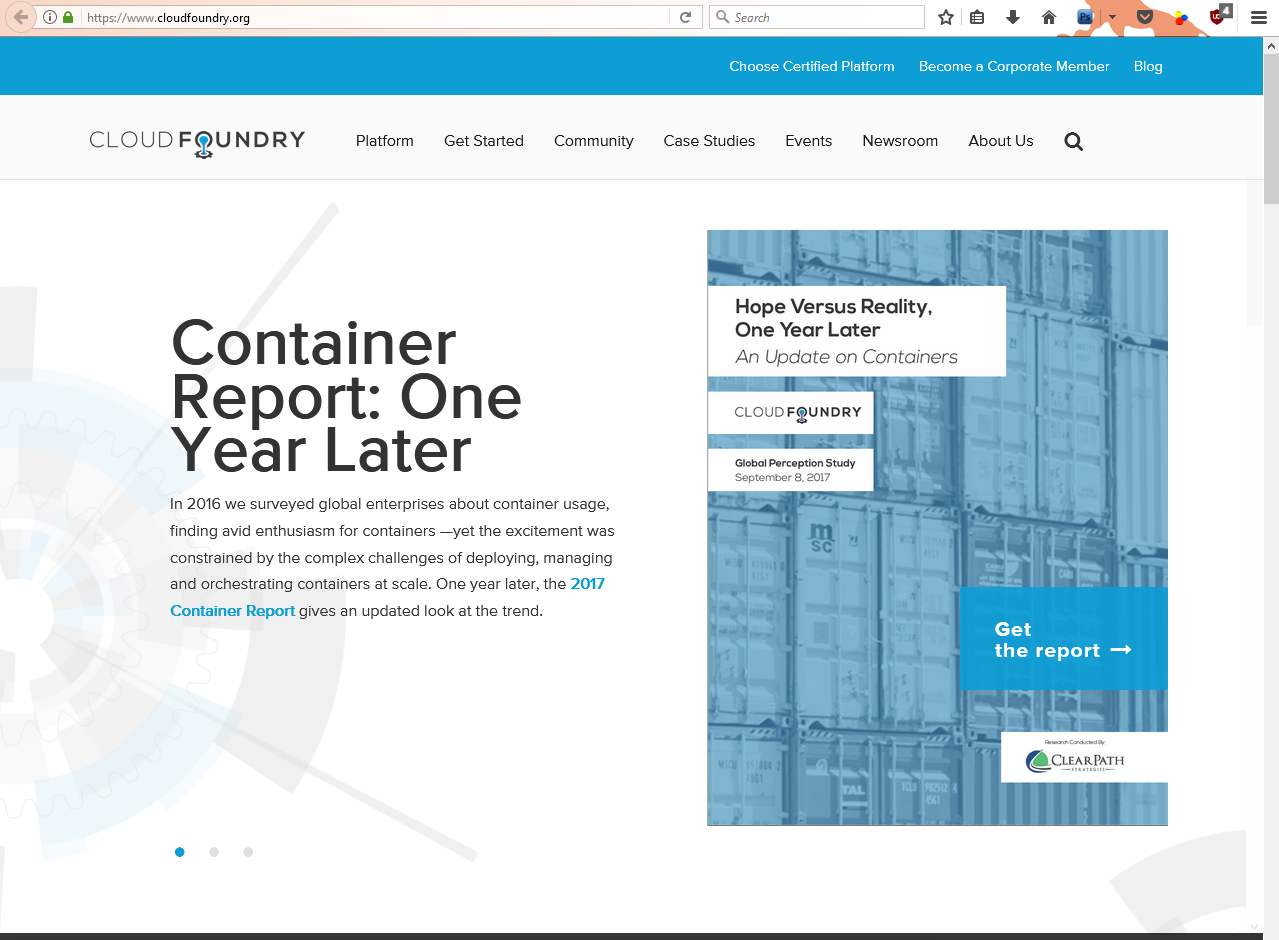Click the ClearPath Strategies logo
The image size is (1279, 940).
(1075, 762)
